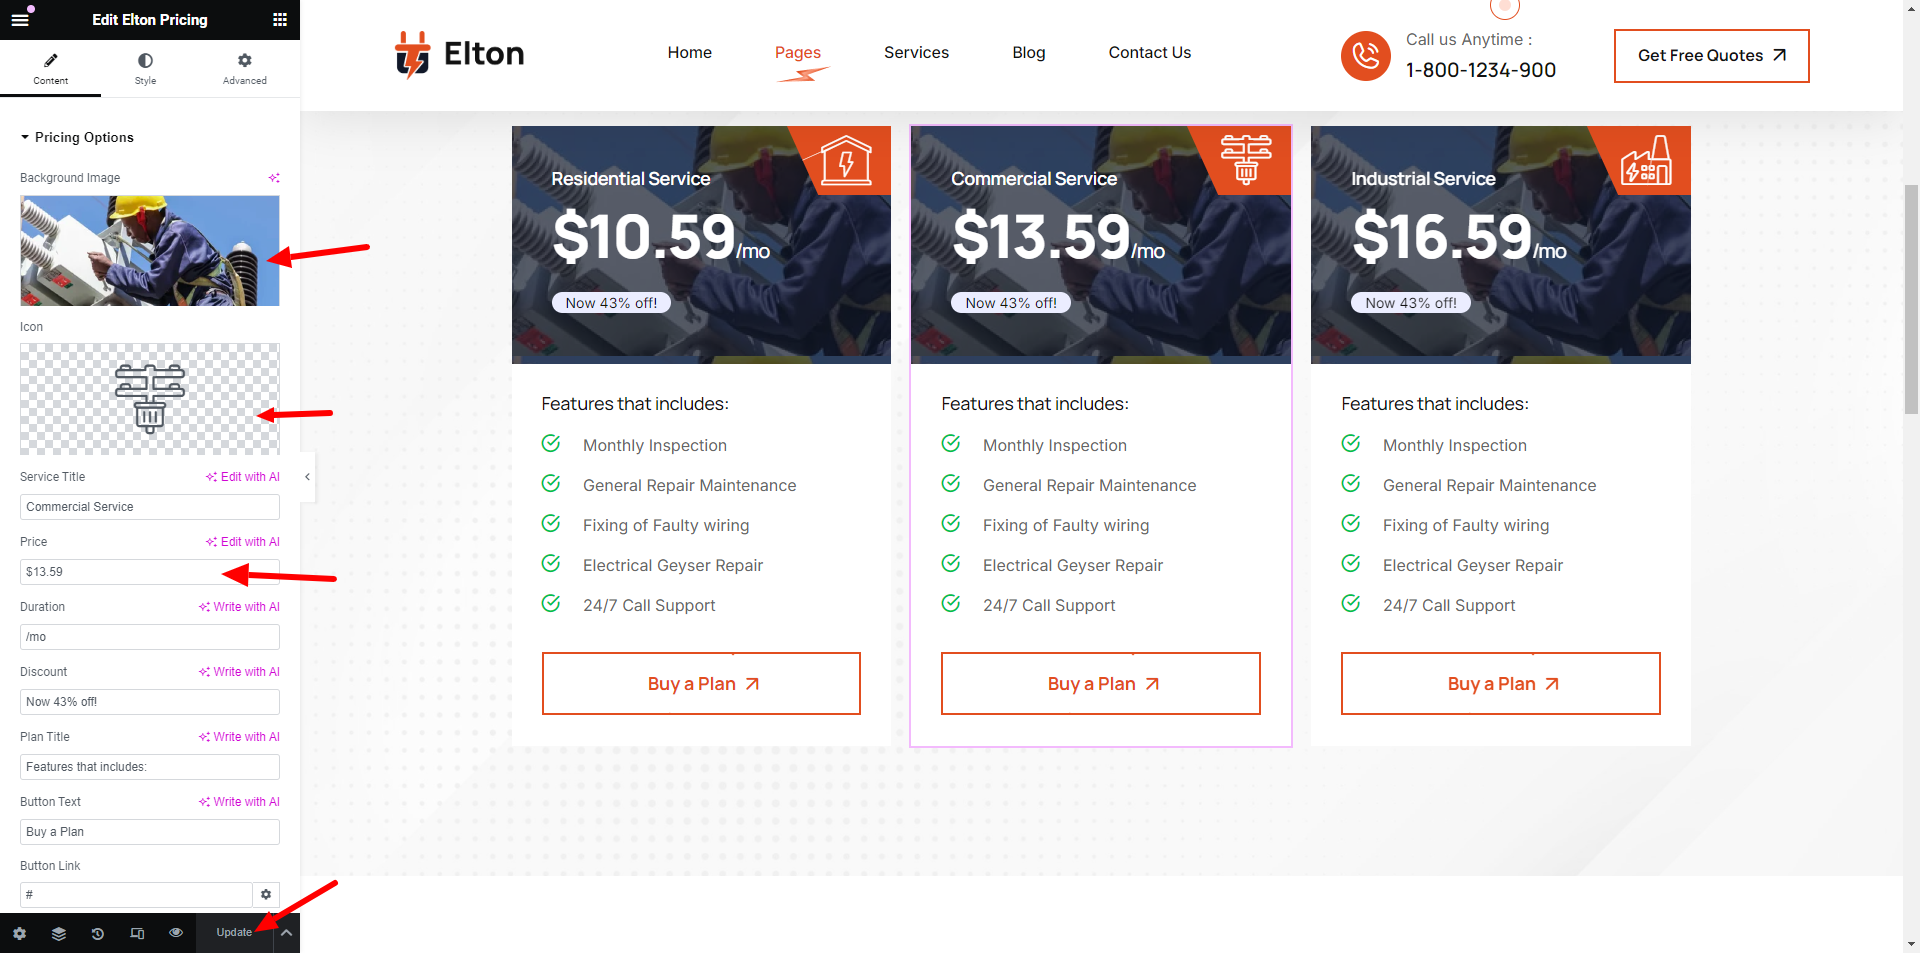Click the orange phone call icon
This screenshot has height=953, width=1920.
coord(1365,56)
